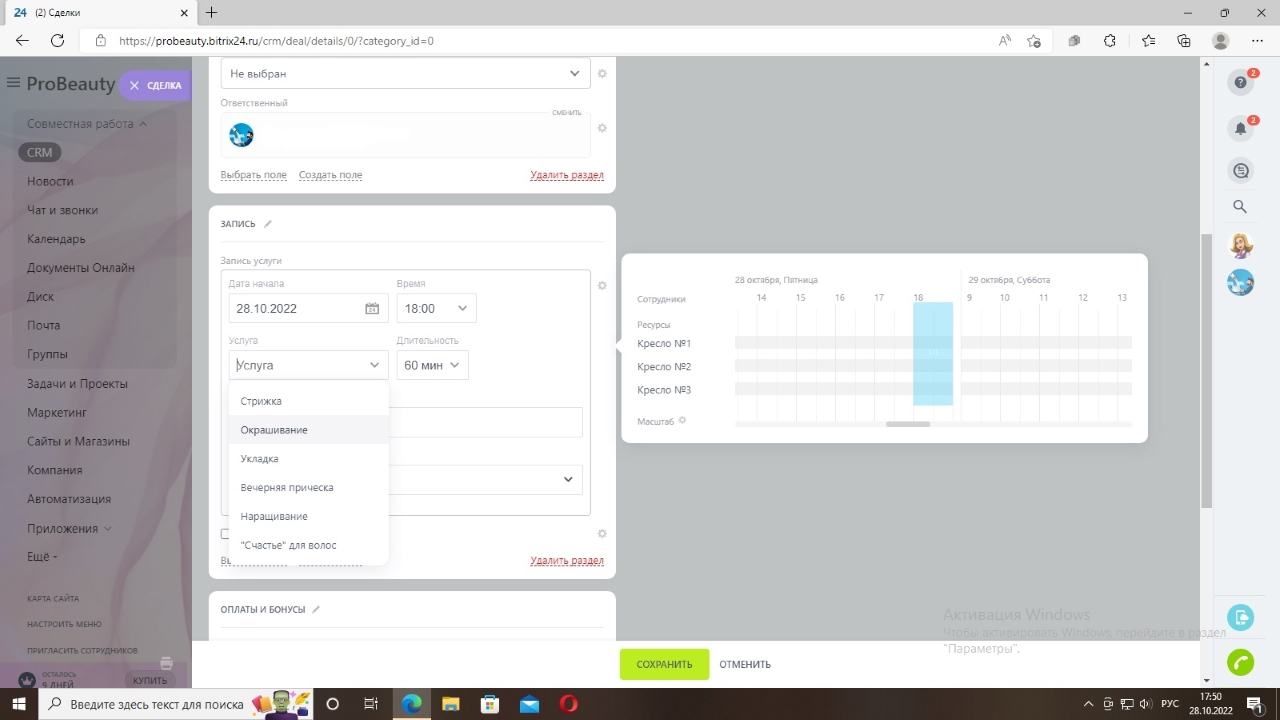Open the notifications bell in the right sidebar

click(x=1240, y=128)
